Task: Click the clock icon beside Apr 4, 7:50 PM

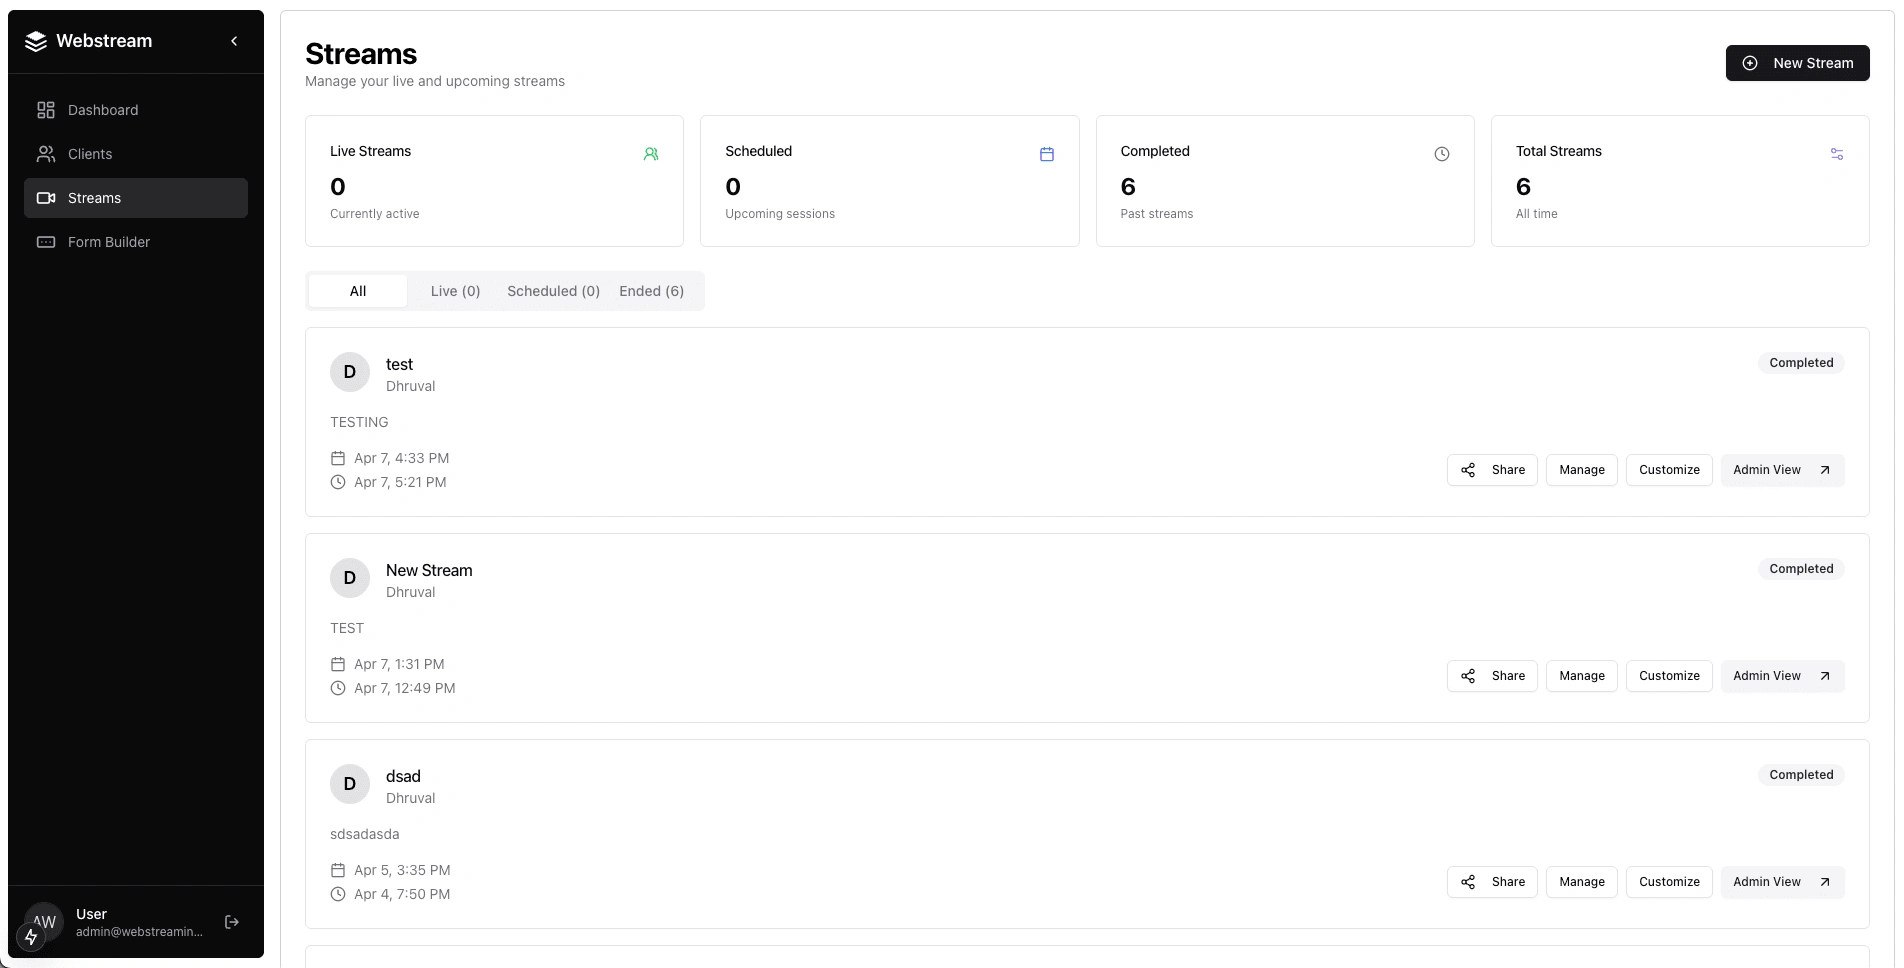Action: (x=338, y=894)
